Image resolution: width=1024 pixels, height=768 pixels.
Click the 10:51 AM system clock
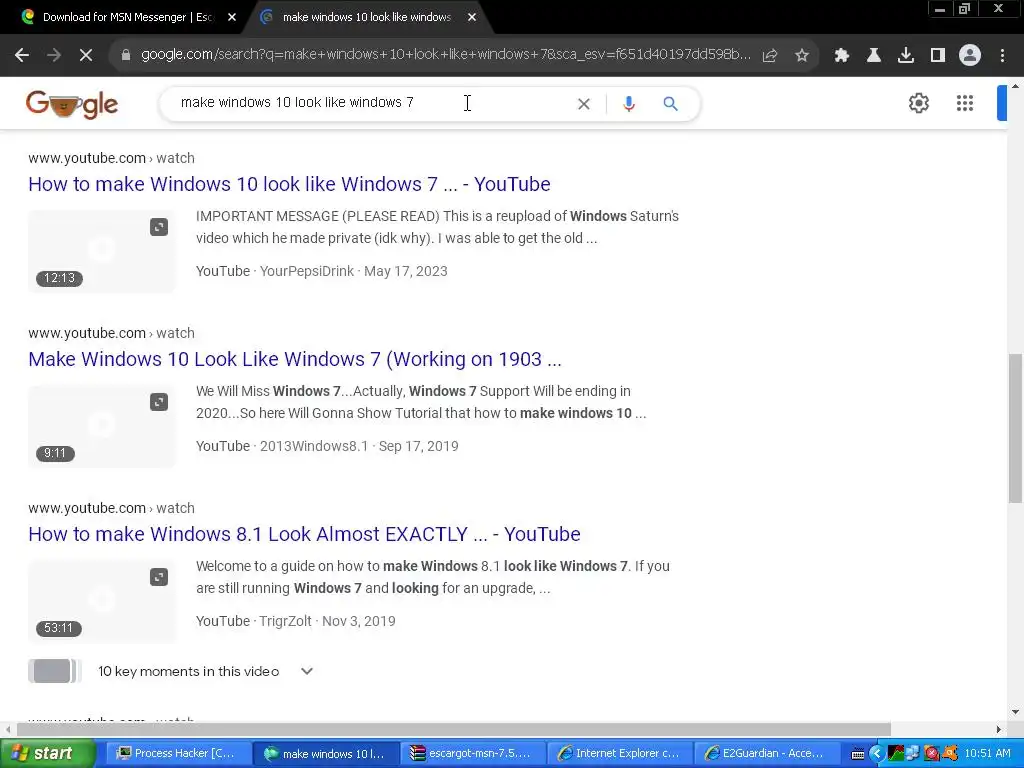point(987,754)
